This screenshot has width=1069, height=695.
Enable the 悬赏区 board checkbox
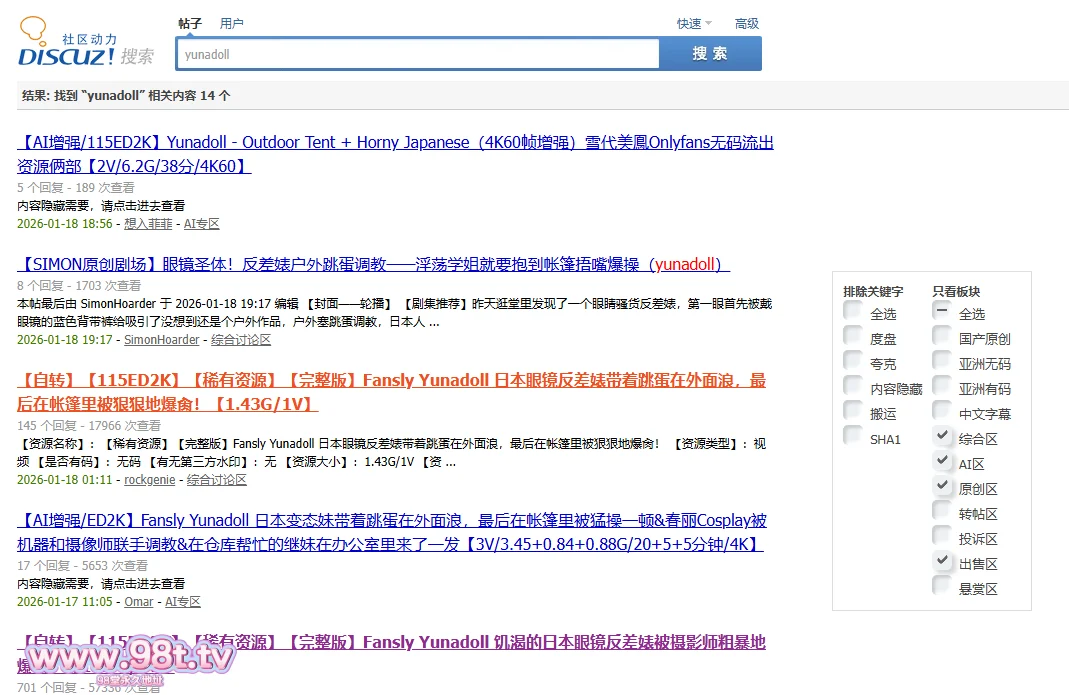942,587
